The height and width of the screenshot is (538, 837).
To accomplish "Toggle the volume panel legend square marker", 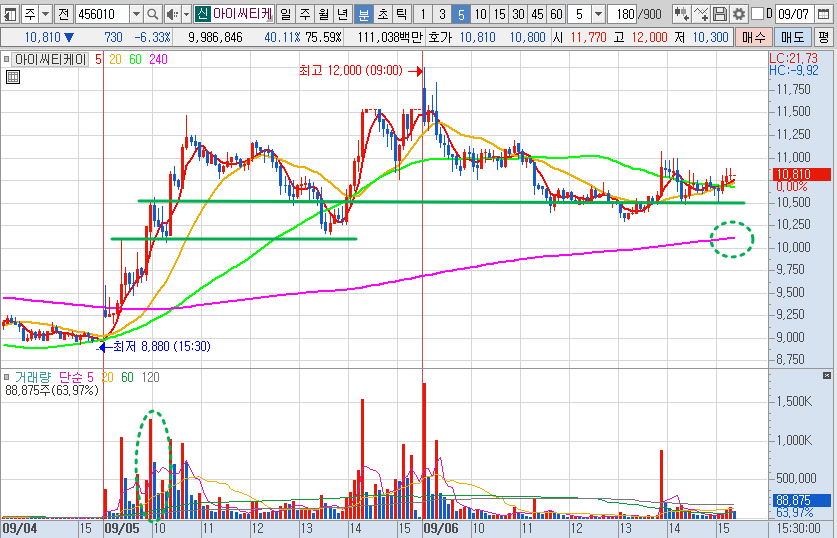I will coord(6,377).
